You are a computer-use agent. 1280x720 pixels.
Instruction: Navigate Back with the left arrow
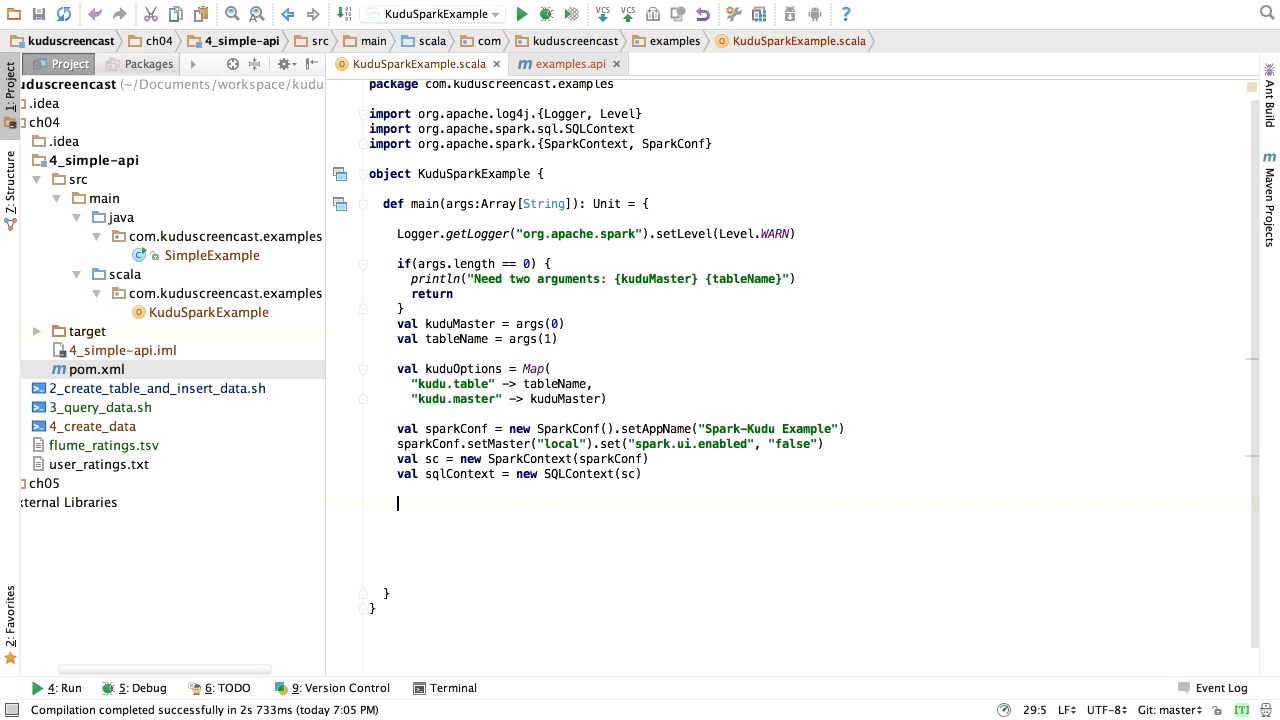click(x=288, y=14)
